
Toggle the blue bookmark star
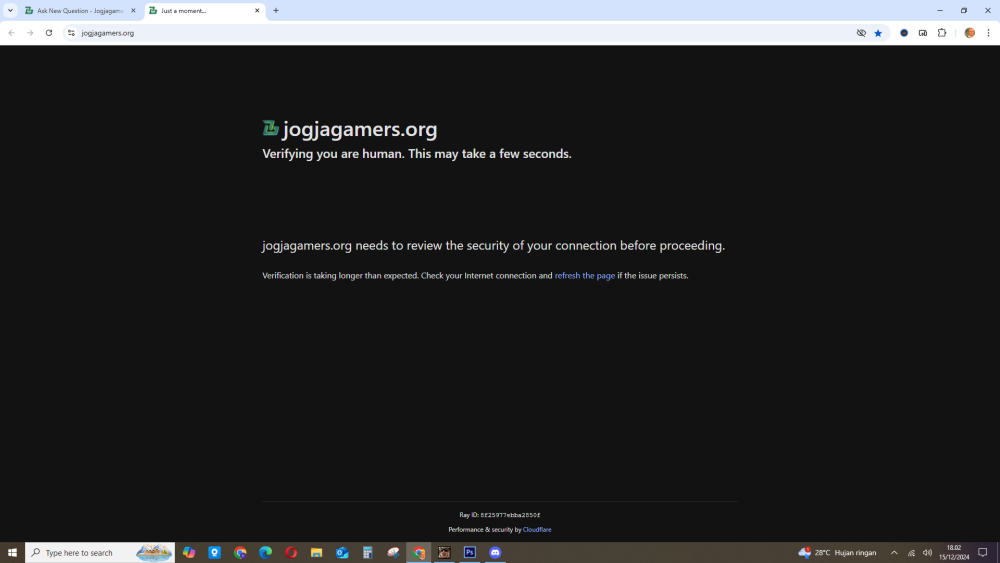click(x=878, y=33)
